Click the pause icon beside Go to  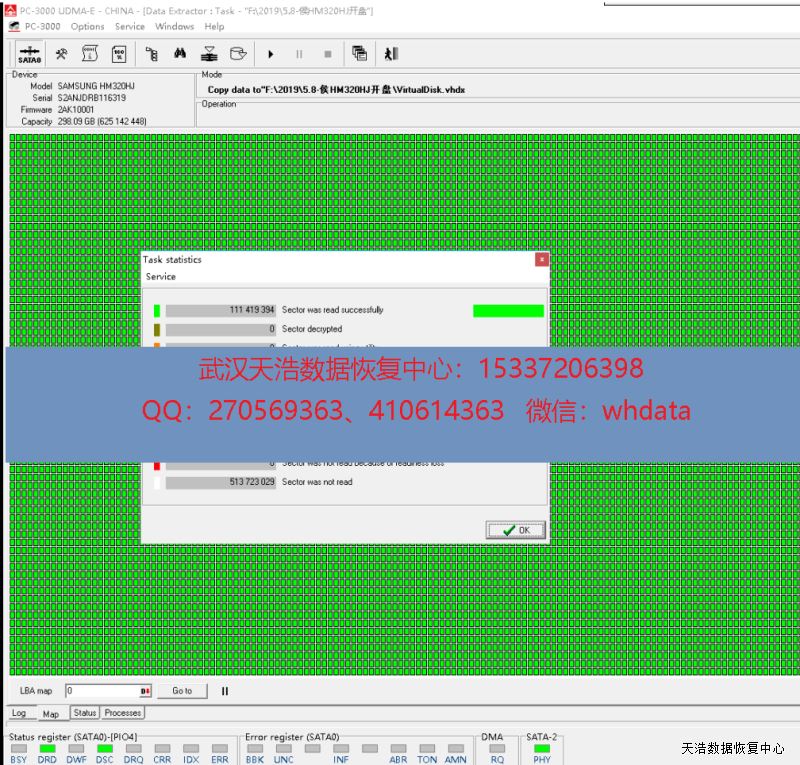pyautogui.click(x=225, y=691)
